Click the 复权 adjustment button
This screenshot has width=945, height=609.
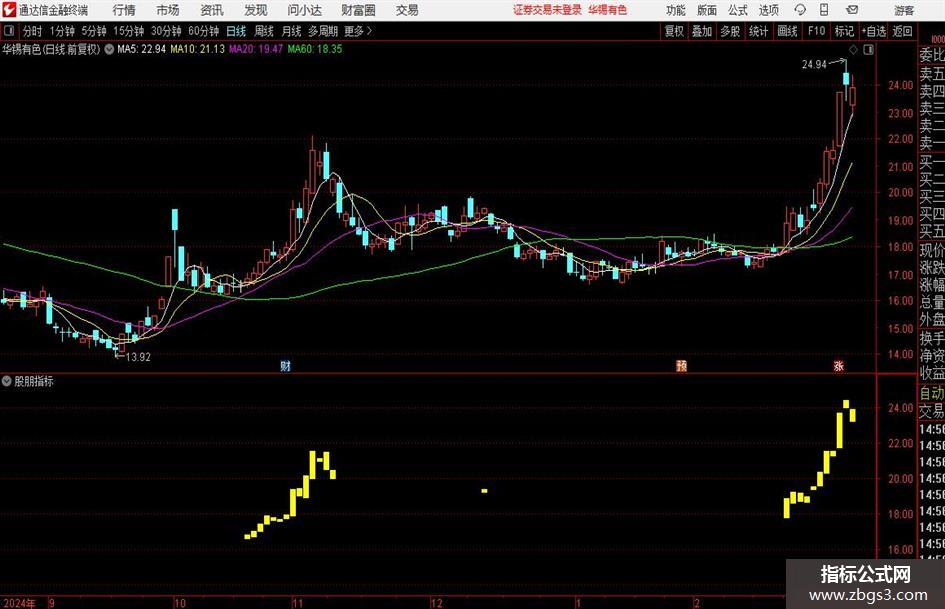coord(674,31)
